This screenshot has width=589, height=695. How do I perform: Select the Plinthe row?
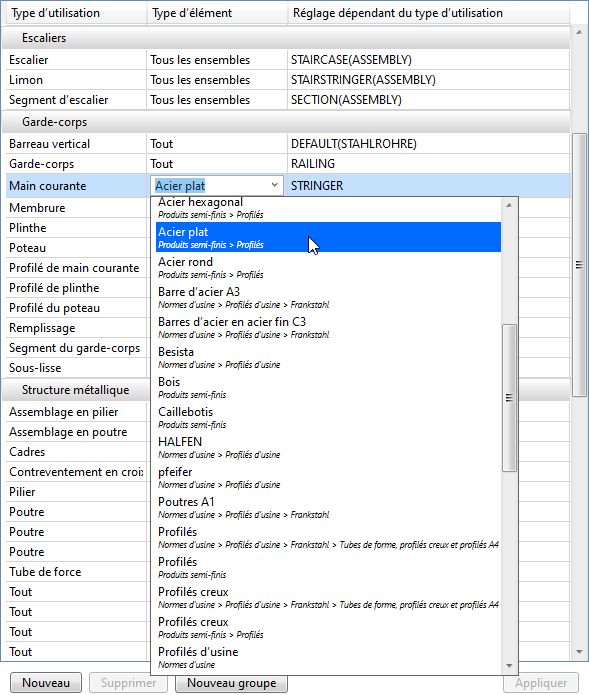coord(76,227)
